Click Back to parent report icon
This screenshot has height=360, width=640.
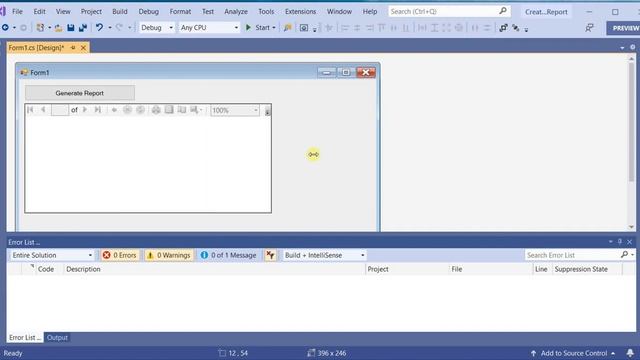coord(114,110)
